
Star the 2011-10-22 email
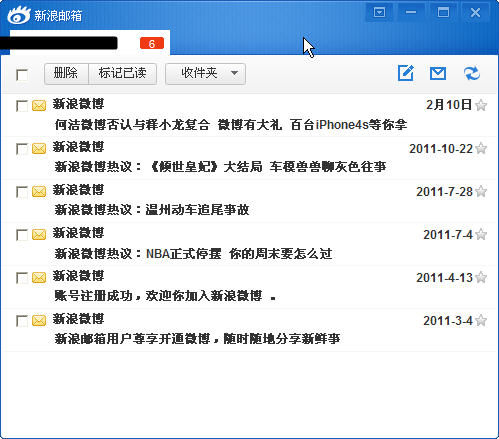[481, 148]
